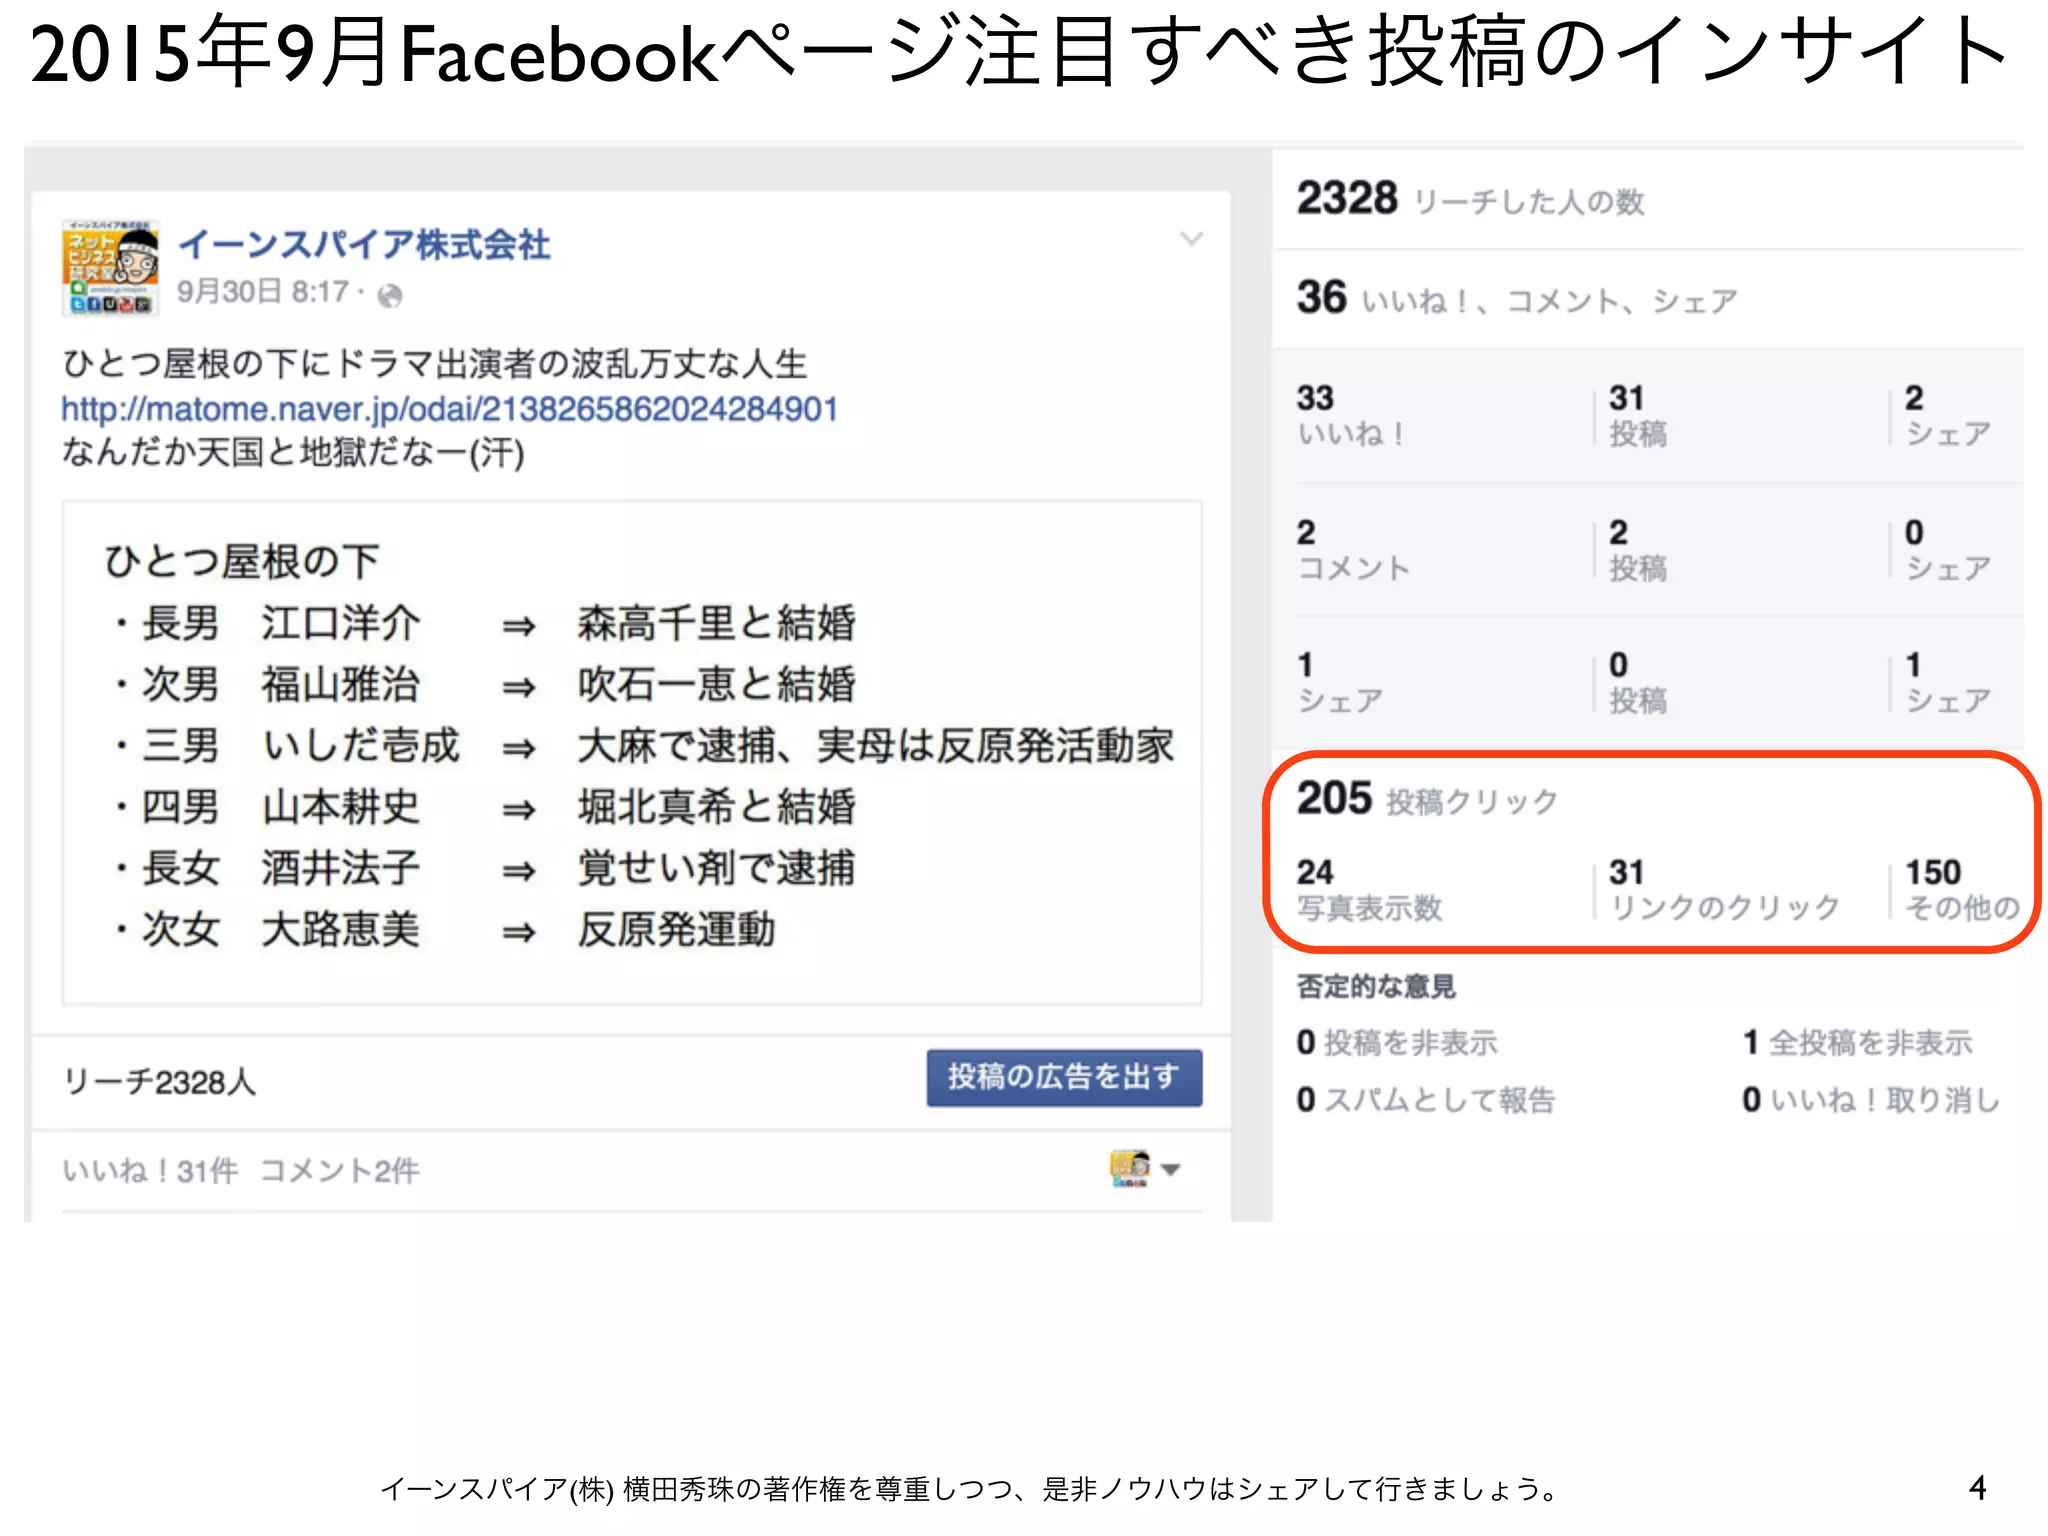The width and height of the screenshot is (2048, 1536).
Task: Click the post timestamp 9月30日 8:17
Action: (x=263, y=292)
